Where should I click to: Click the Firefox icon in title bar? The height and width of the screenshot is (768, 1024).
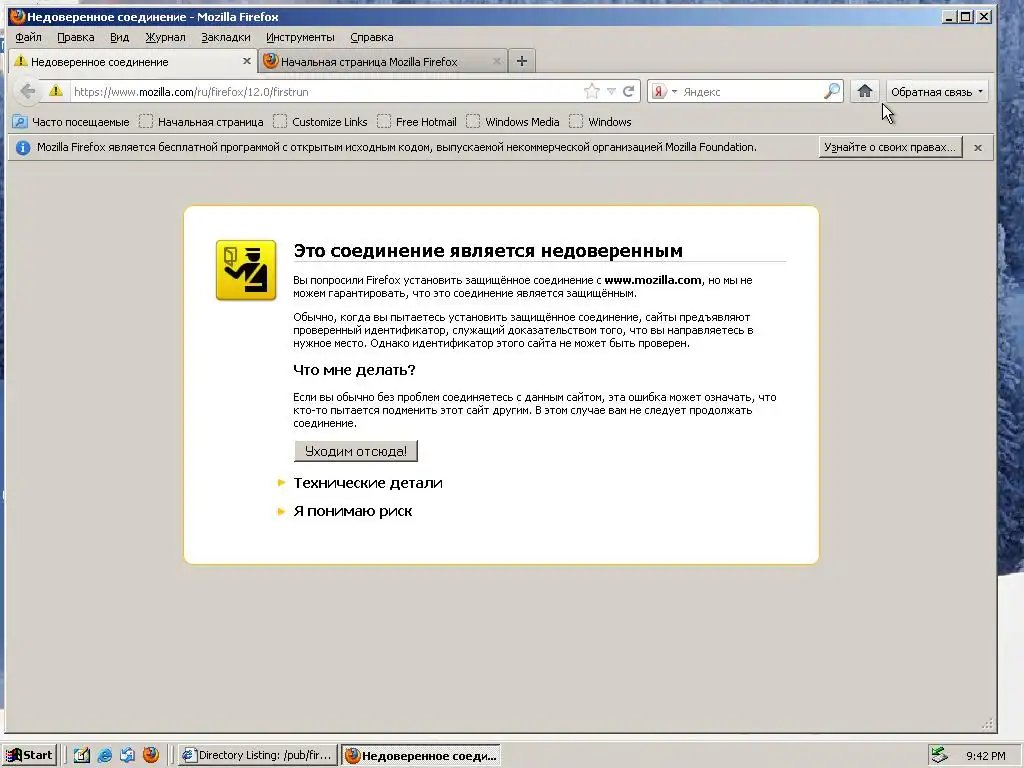pyautogui.click(x=17, y=16)
